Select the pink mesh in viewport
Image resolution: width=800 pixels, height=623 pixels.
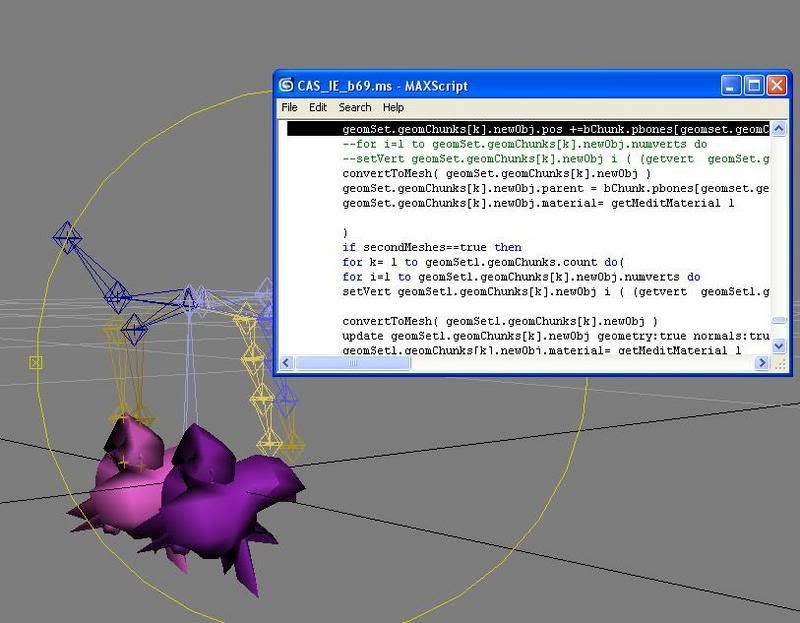click(x=120, y=480)
